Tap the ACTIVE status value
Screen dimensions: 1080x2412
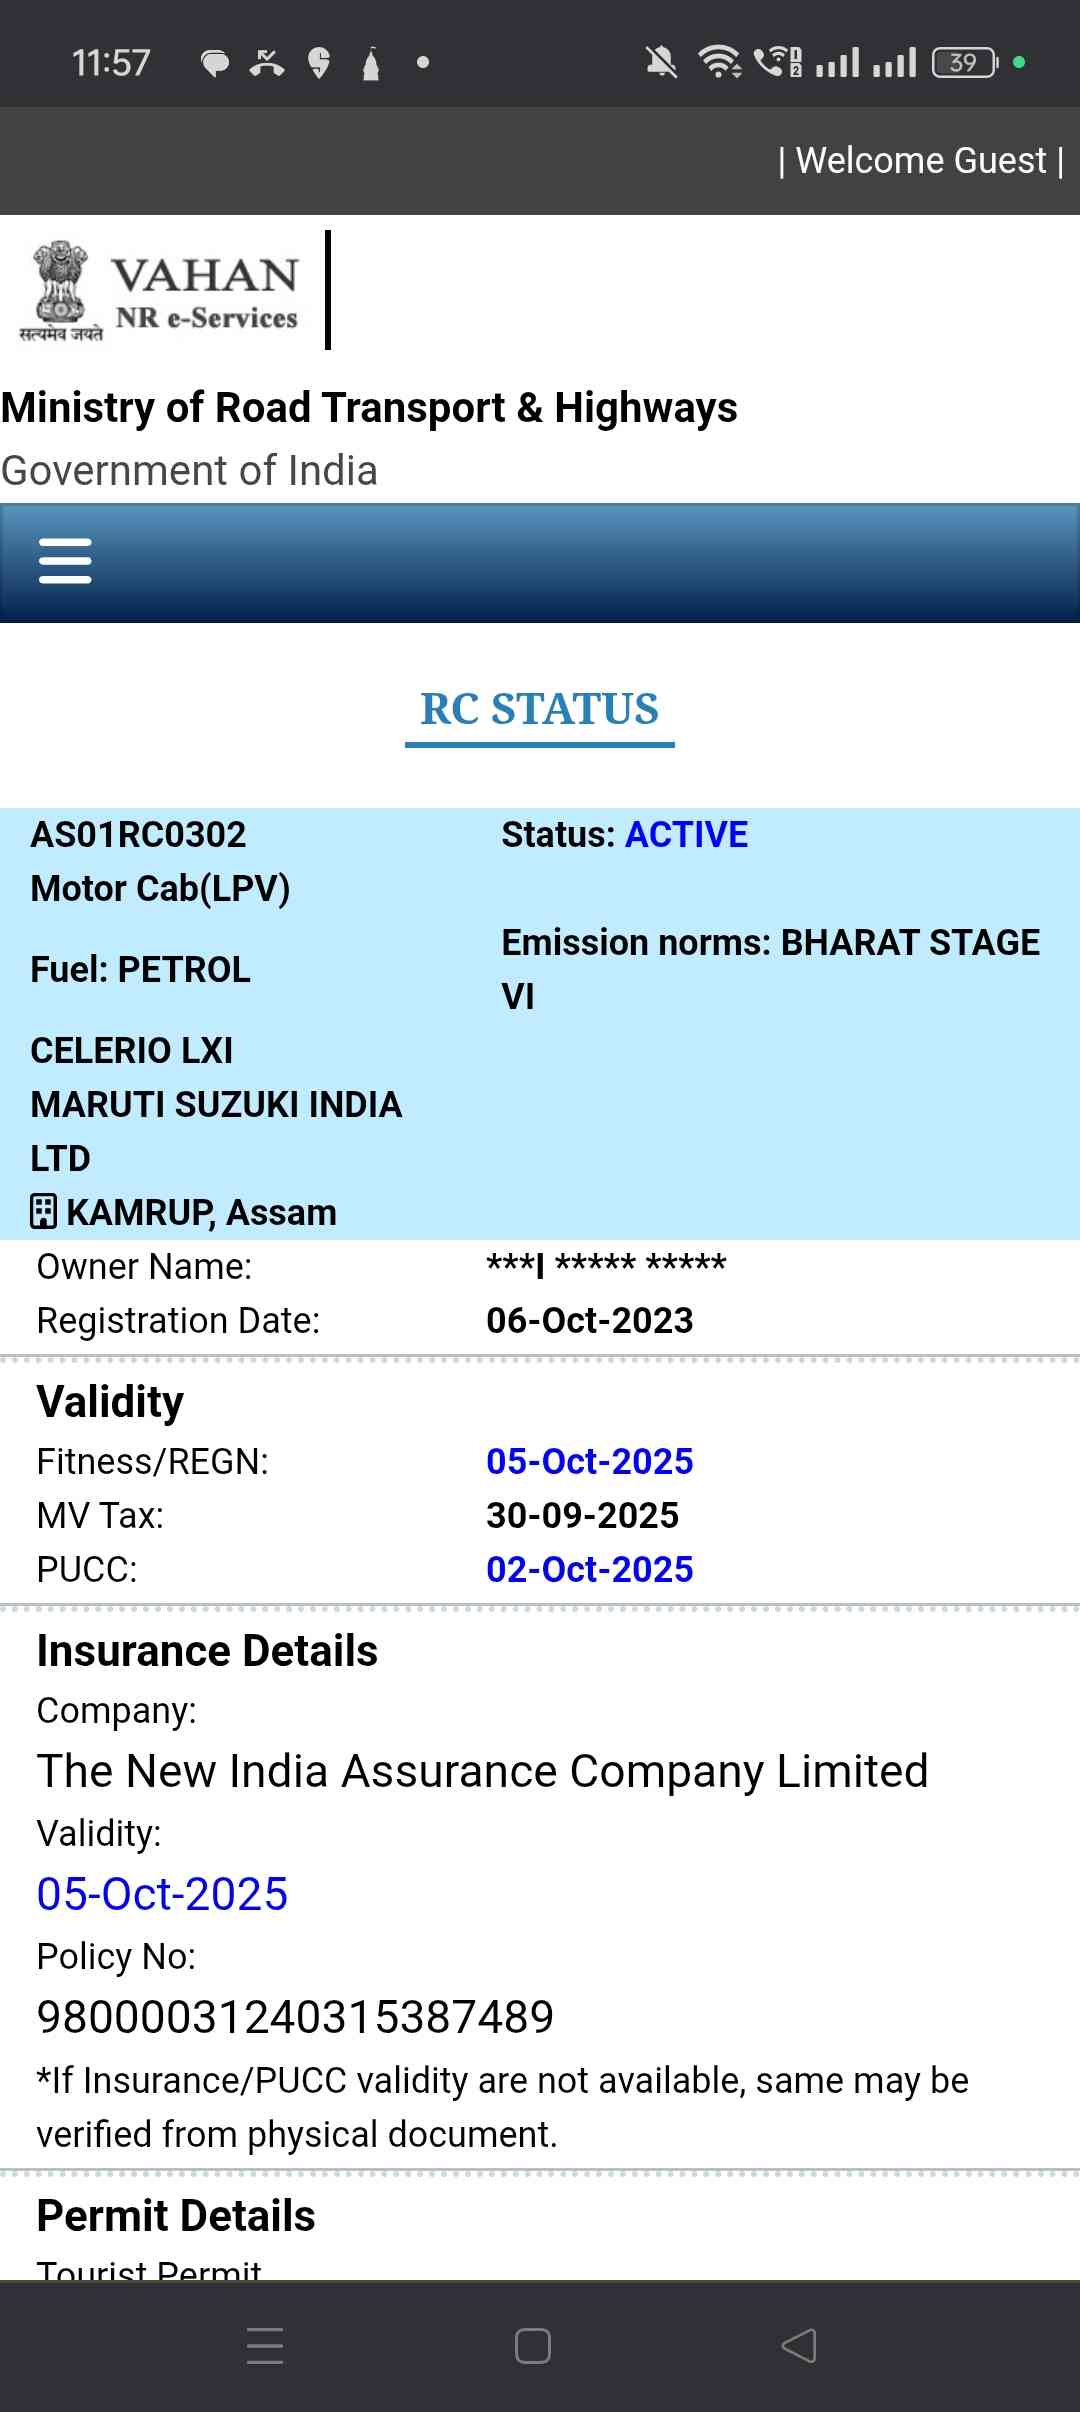tap(686, 835)
